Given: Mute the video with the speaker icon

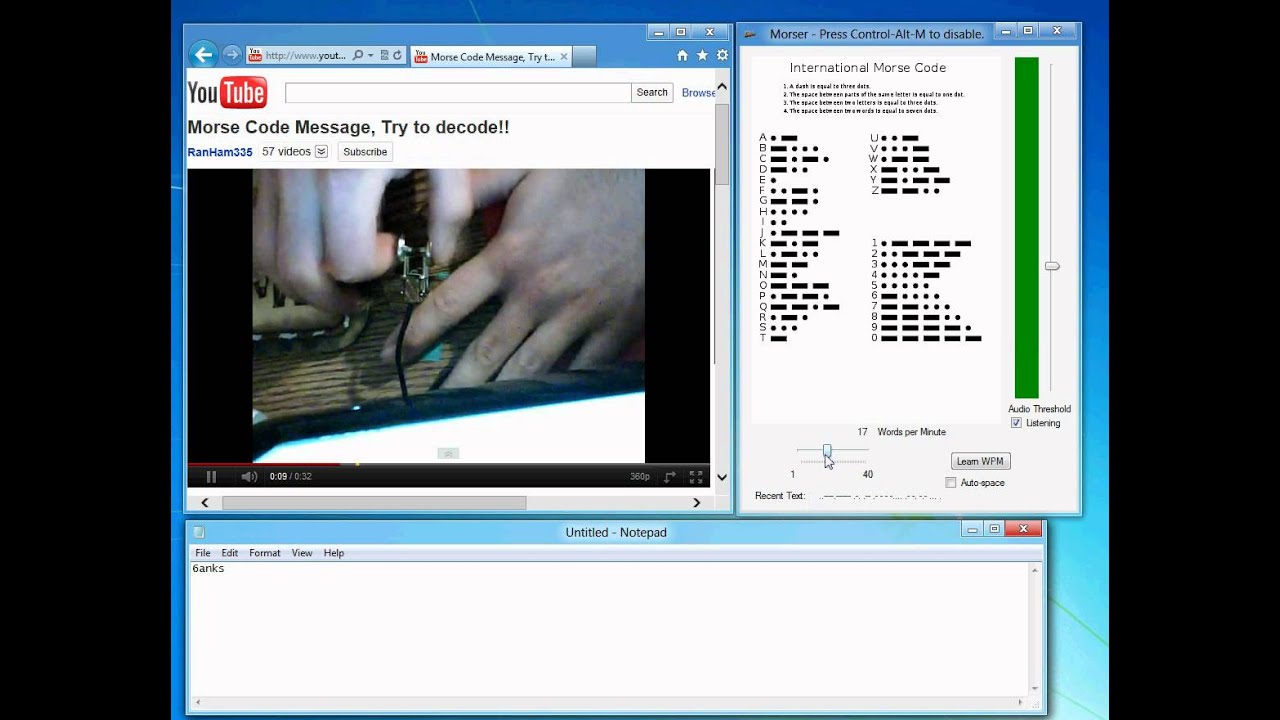Looking at the screenshot, I should tap(249, 477).
